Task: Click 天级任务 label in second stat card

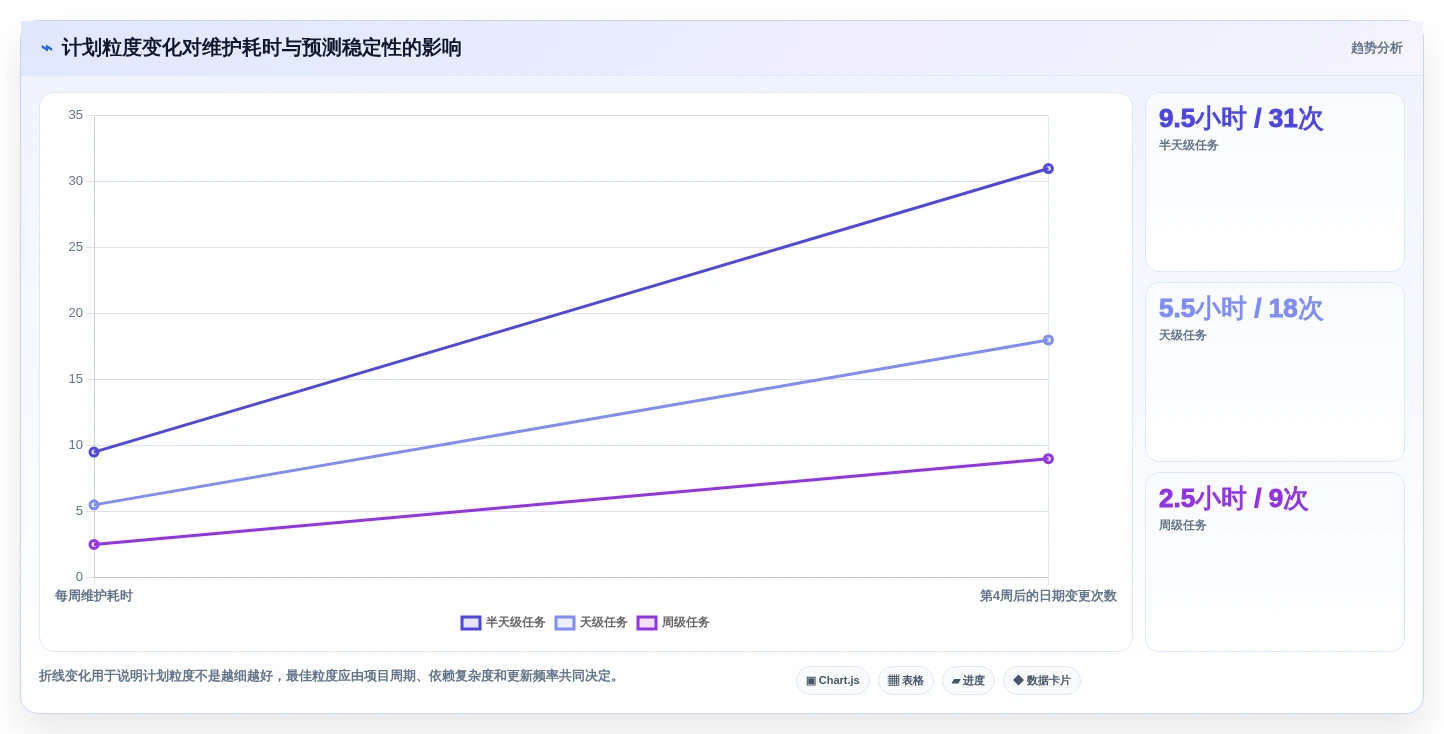Action: click(1182, 335)
